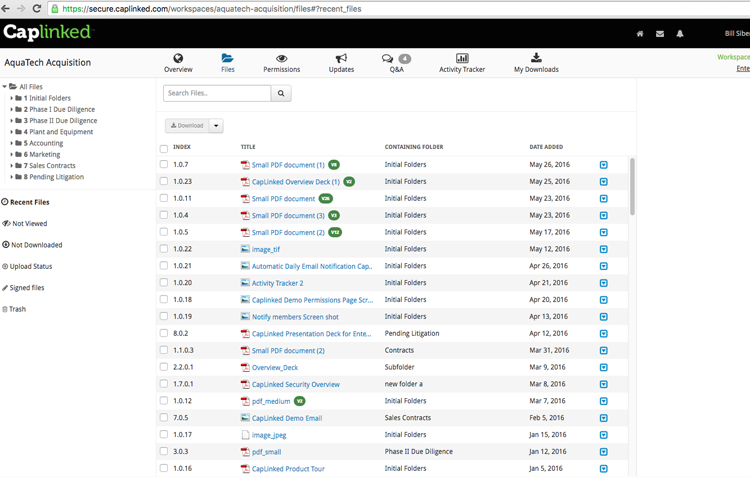Open Small PDF document (3) link
750x480 pixels.
(x=288, y=216)
